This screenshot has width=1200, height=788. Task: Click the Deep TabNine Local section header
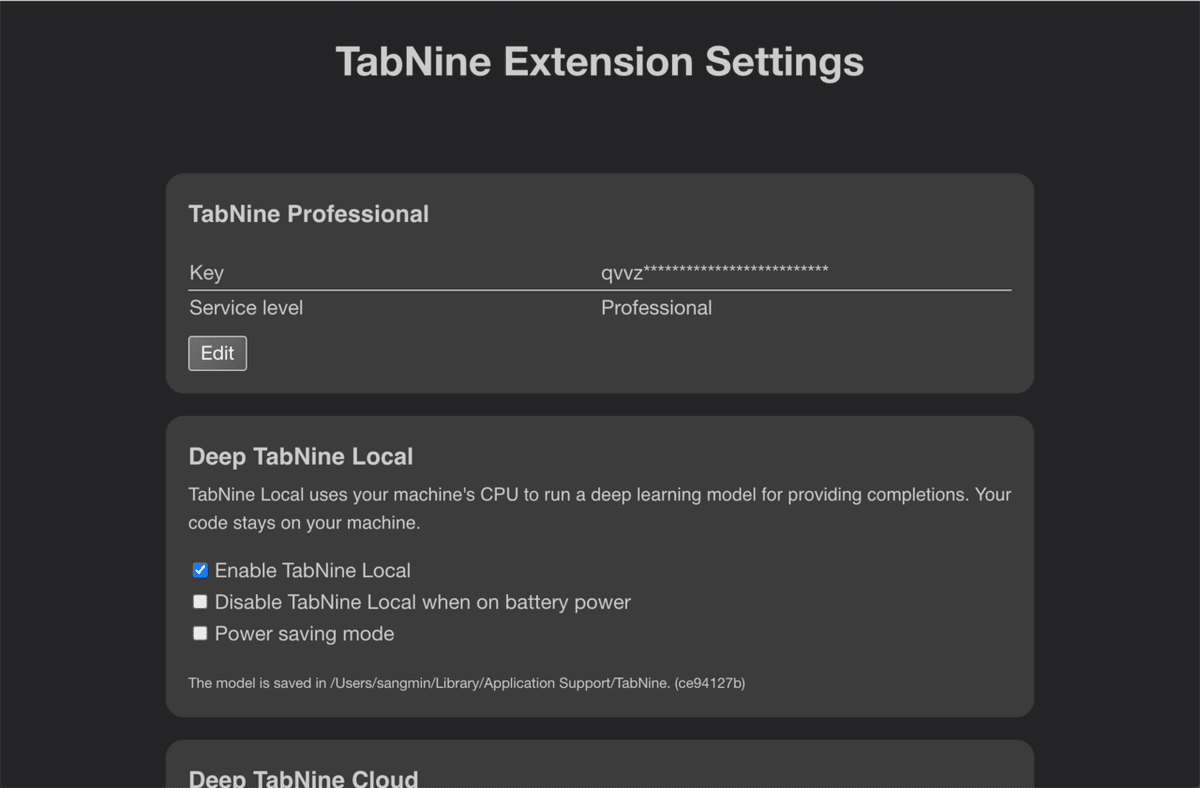coord(301,456)
